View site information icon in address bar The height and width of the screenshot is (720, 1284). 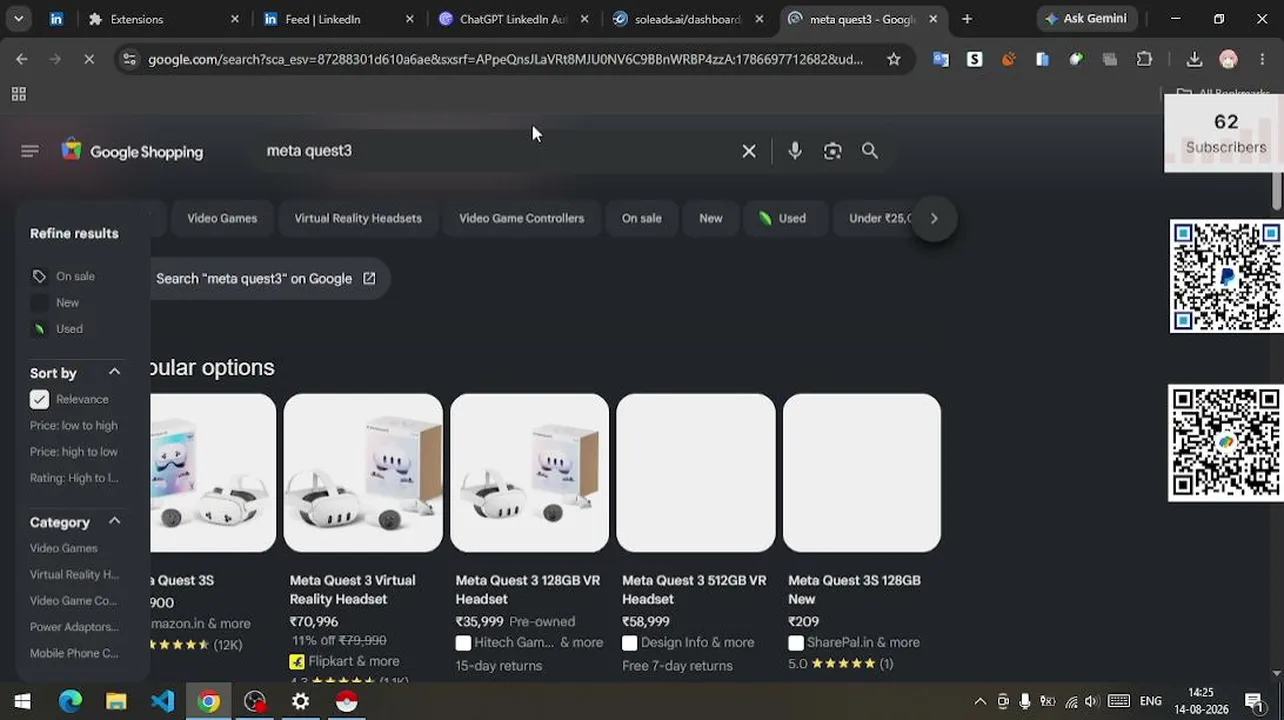128,59
